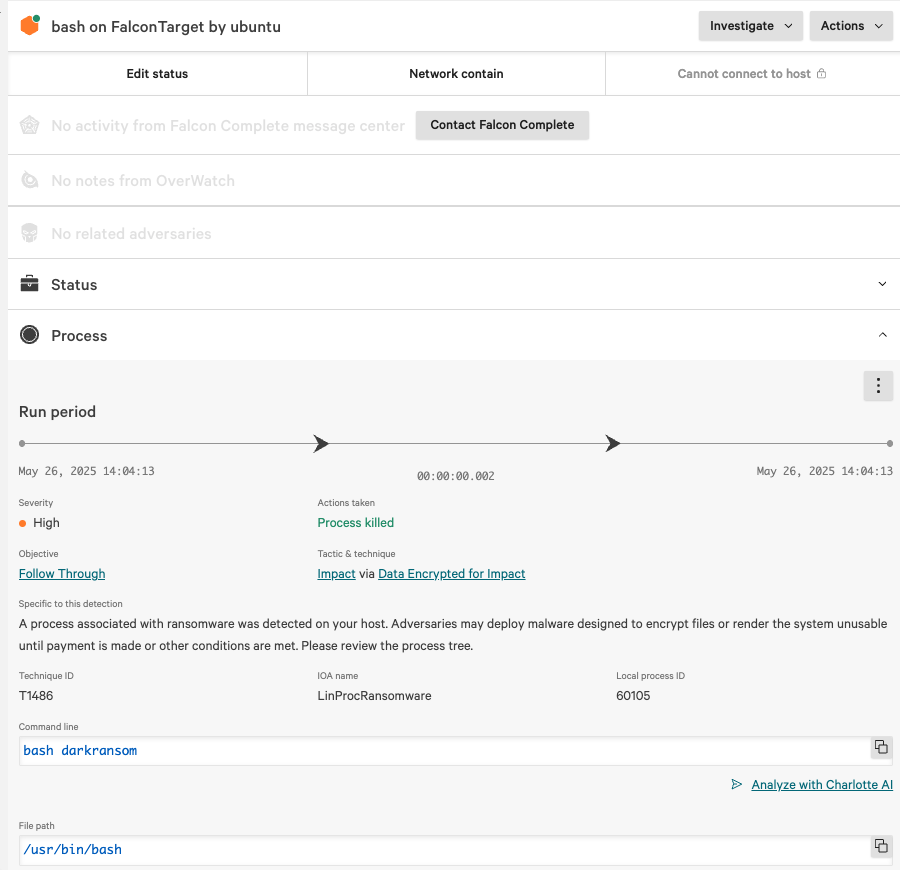
Task: Click the Charlotte AI send arrow icon
Action: click(737, 785)
